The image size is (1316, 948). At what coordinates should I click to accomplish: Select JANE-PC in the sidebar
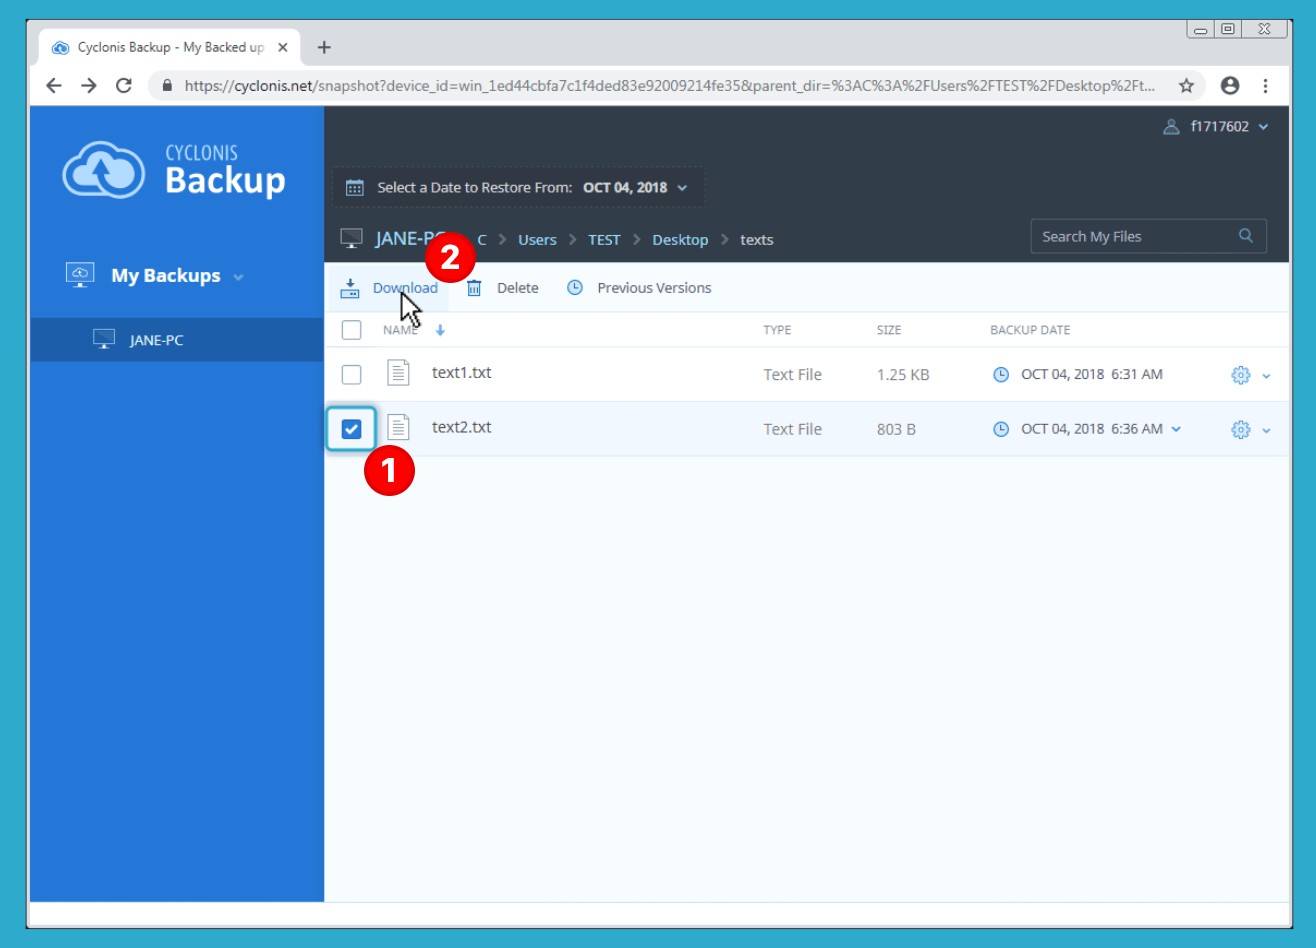[156, 340]
